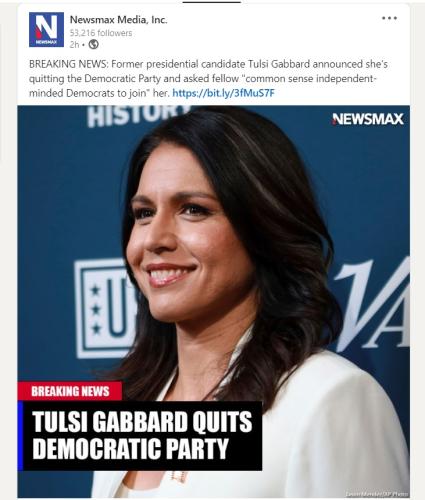The image size is (425, 500).
Task: Open the bit.ly/3fMuS7F link
Action: tap(223, 93)
